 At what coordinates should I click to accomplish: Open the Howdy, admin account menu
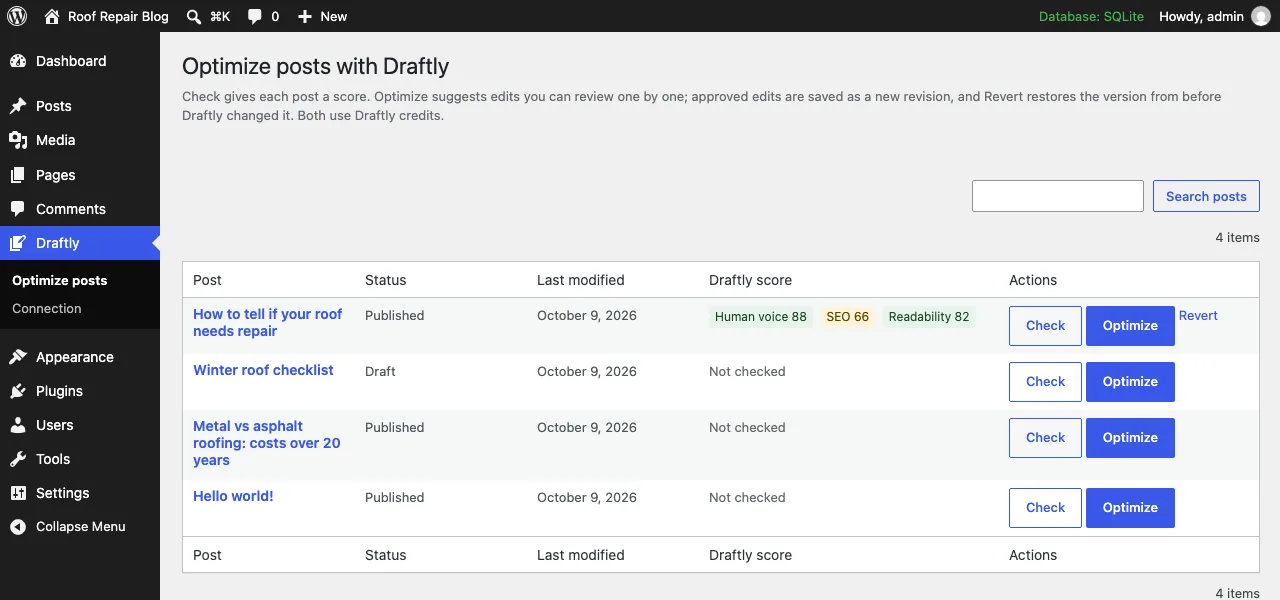1214,16
